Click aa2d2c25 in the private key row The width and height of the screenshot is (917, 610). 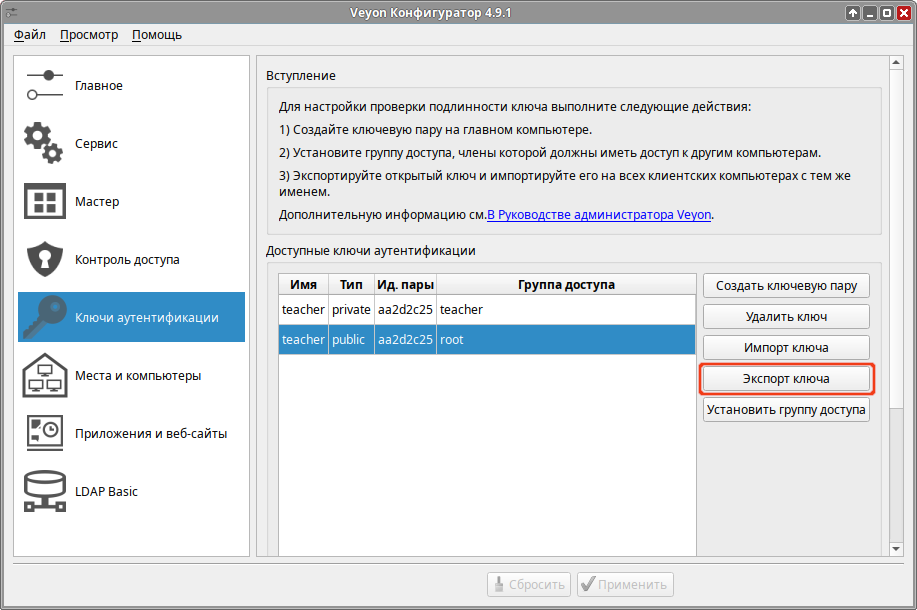coord(405,309)
